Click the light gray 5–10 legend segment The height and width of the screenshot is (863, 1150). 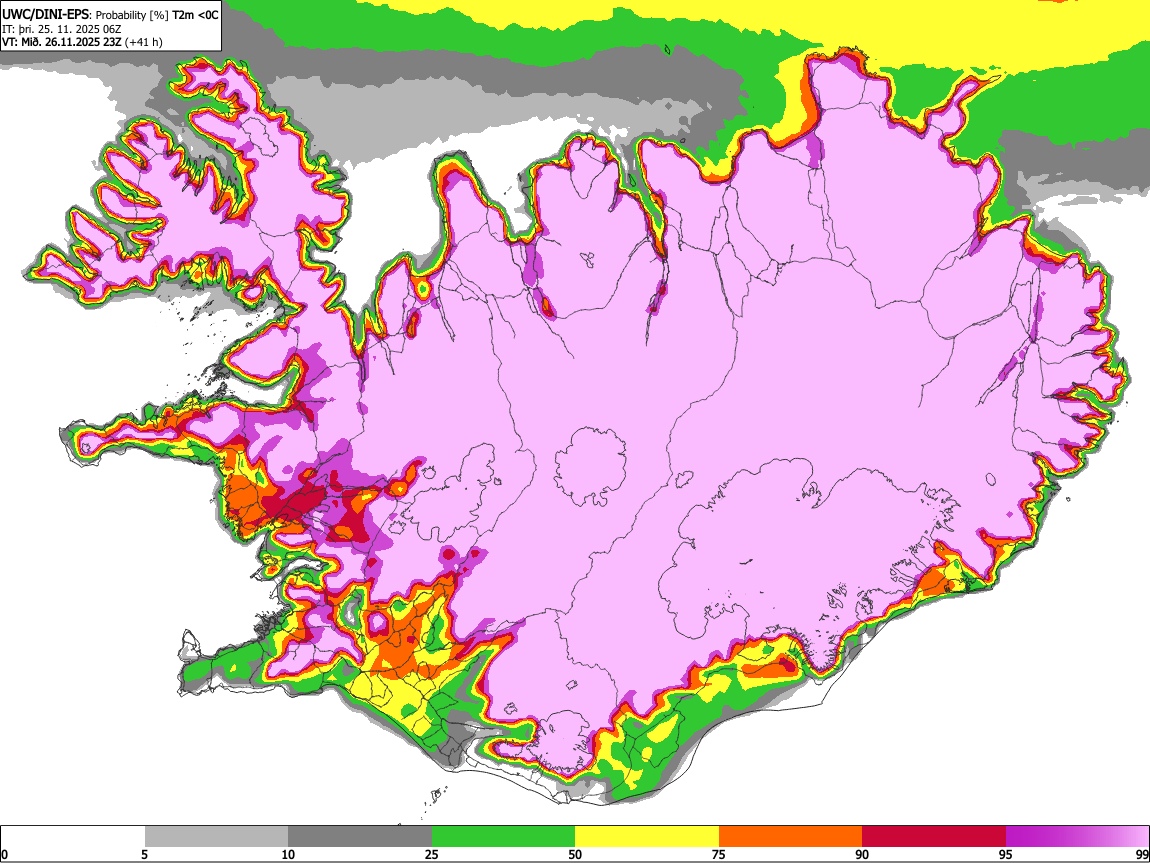pos(216,837)
